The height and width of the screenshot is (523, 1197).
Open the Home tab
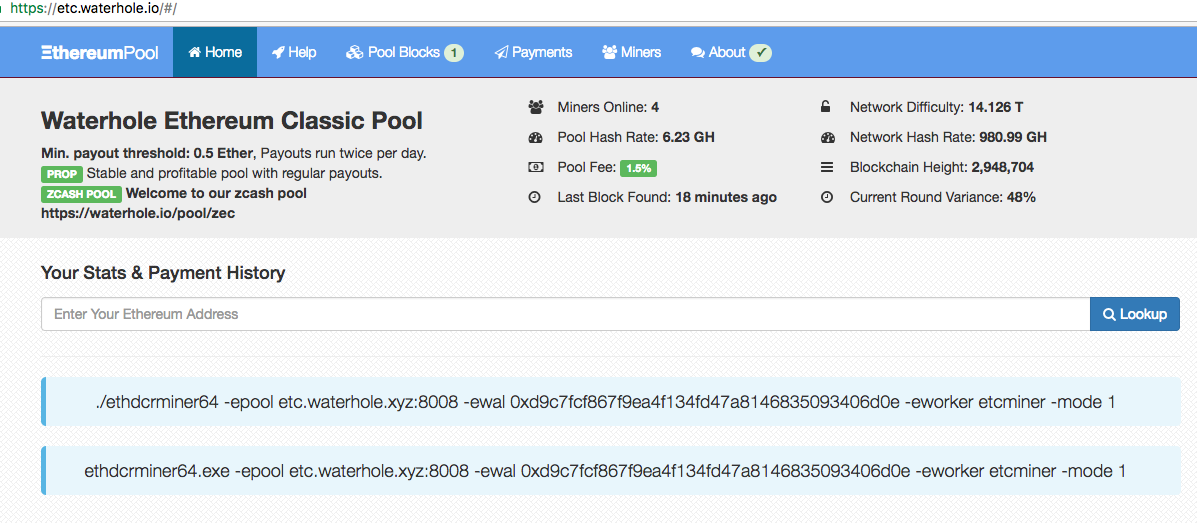[x=215, y=52]
